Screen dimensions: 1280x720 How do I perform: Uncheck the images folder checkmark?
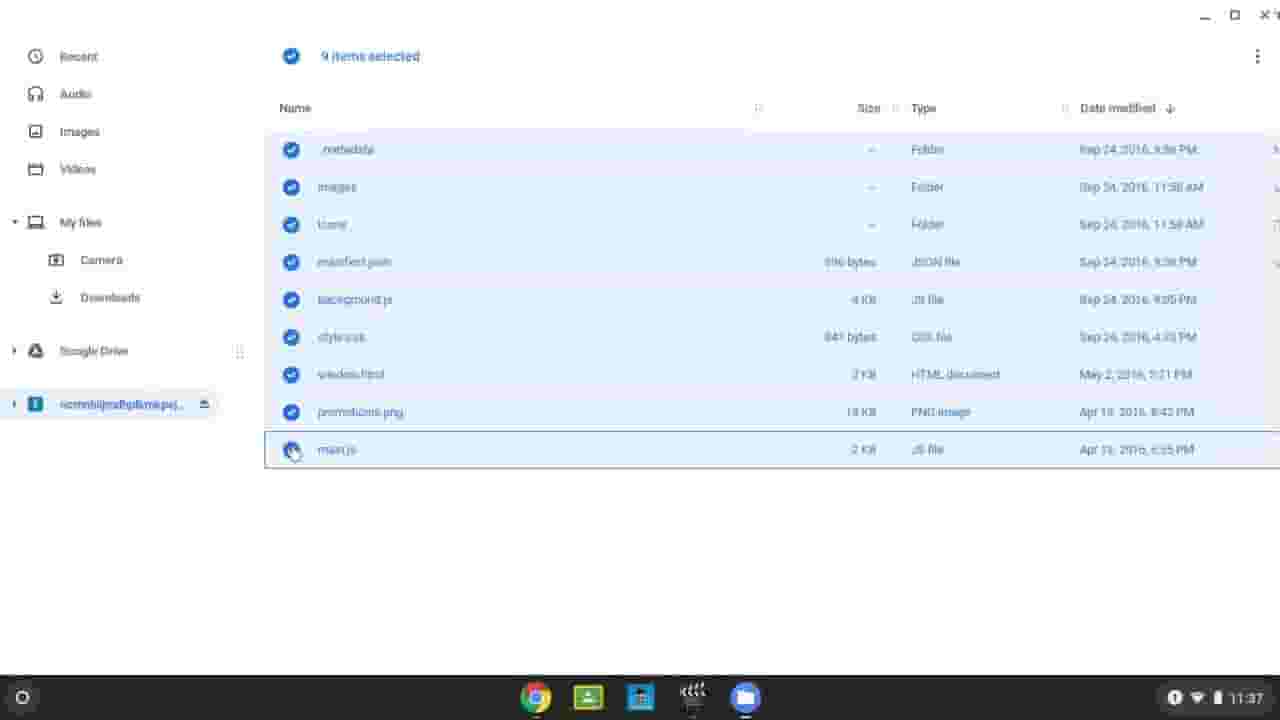(x=291, y=187)
